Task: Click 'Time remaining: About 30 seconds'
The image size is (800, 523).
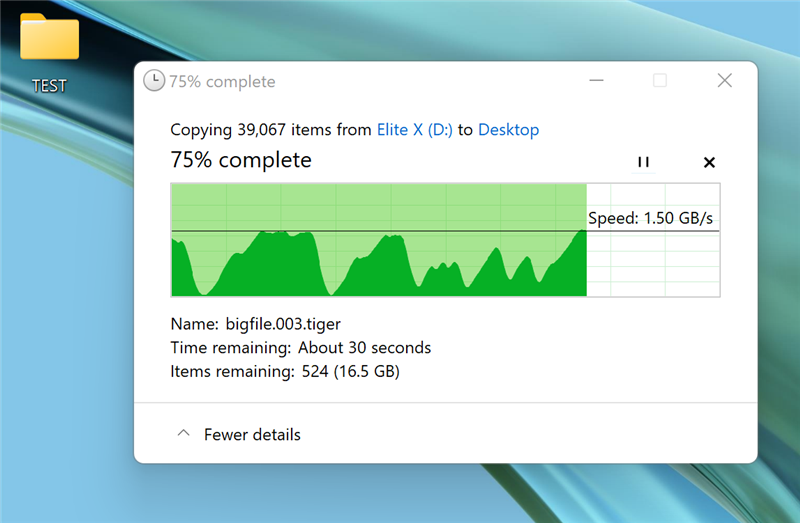Action: click(301, 347)
